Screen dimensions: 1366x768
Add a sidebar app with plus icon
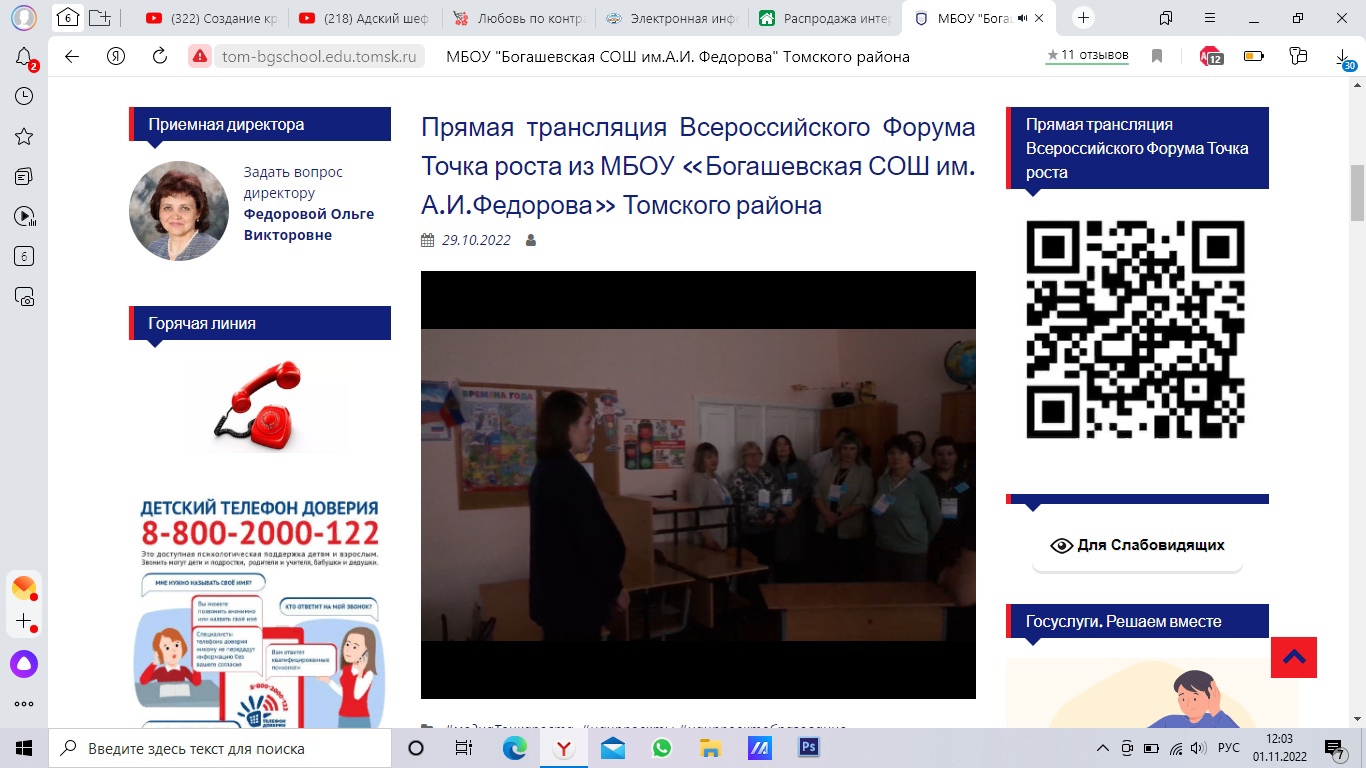[24, 622]
